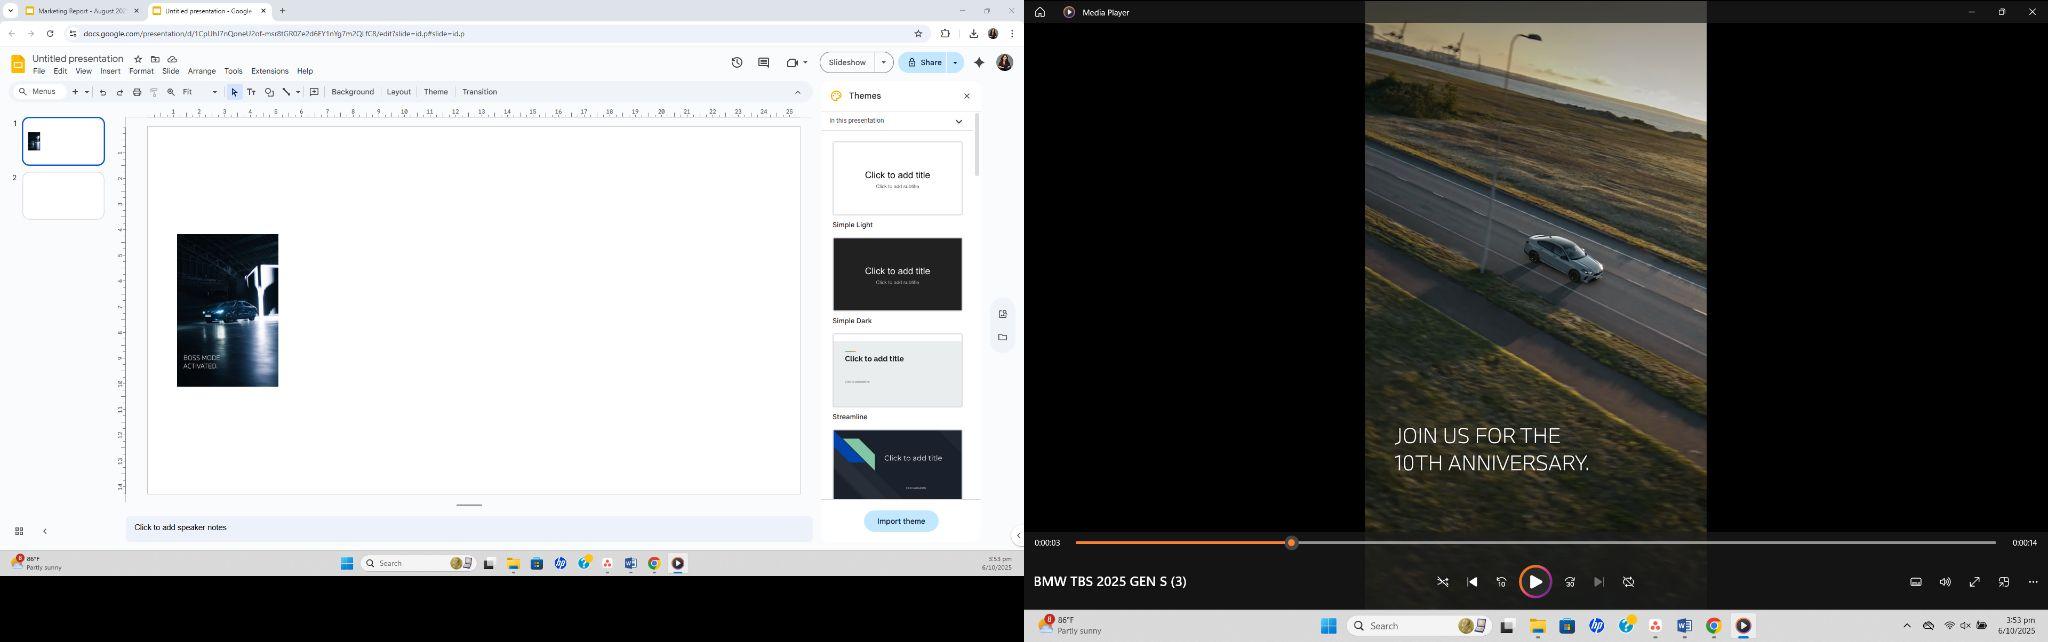Click the Background button
The image size is (2048, 642).
point(352,92)
